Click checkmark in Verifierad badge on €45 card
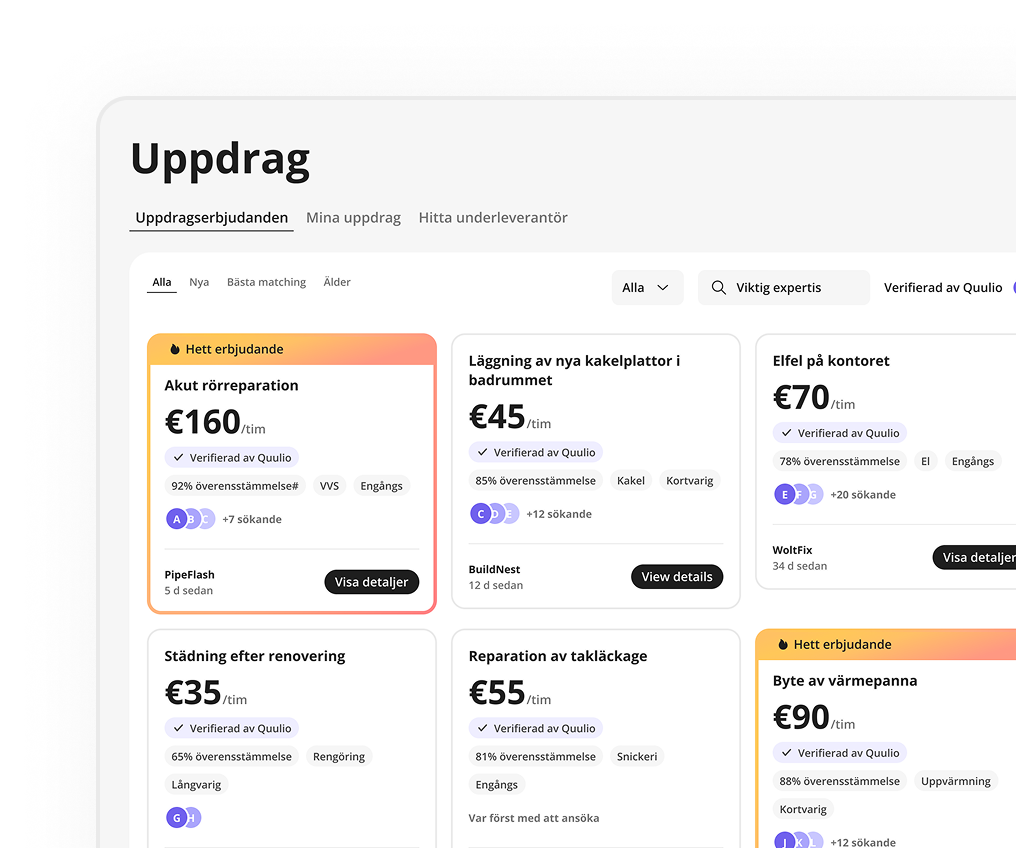 (x=482, y=452)
